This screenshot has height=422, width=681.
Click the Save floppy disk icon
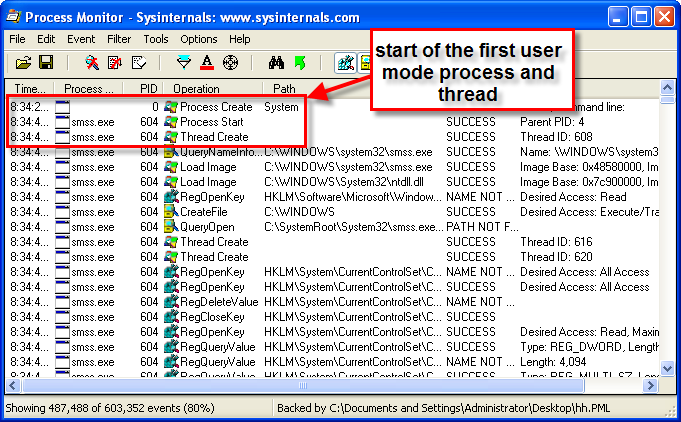[x=45, y=63]
